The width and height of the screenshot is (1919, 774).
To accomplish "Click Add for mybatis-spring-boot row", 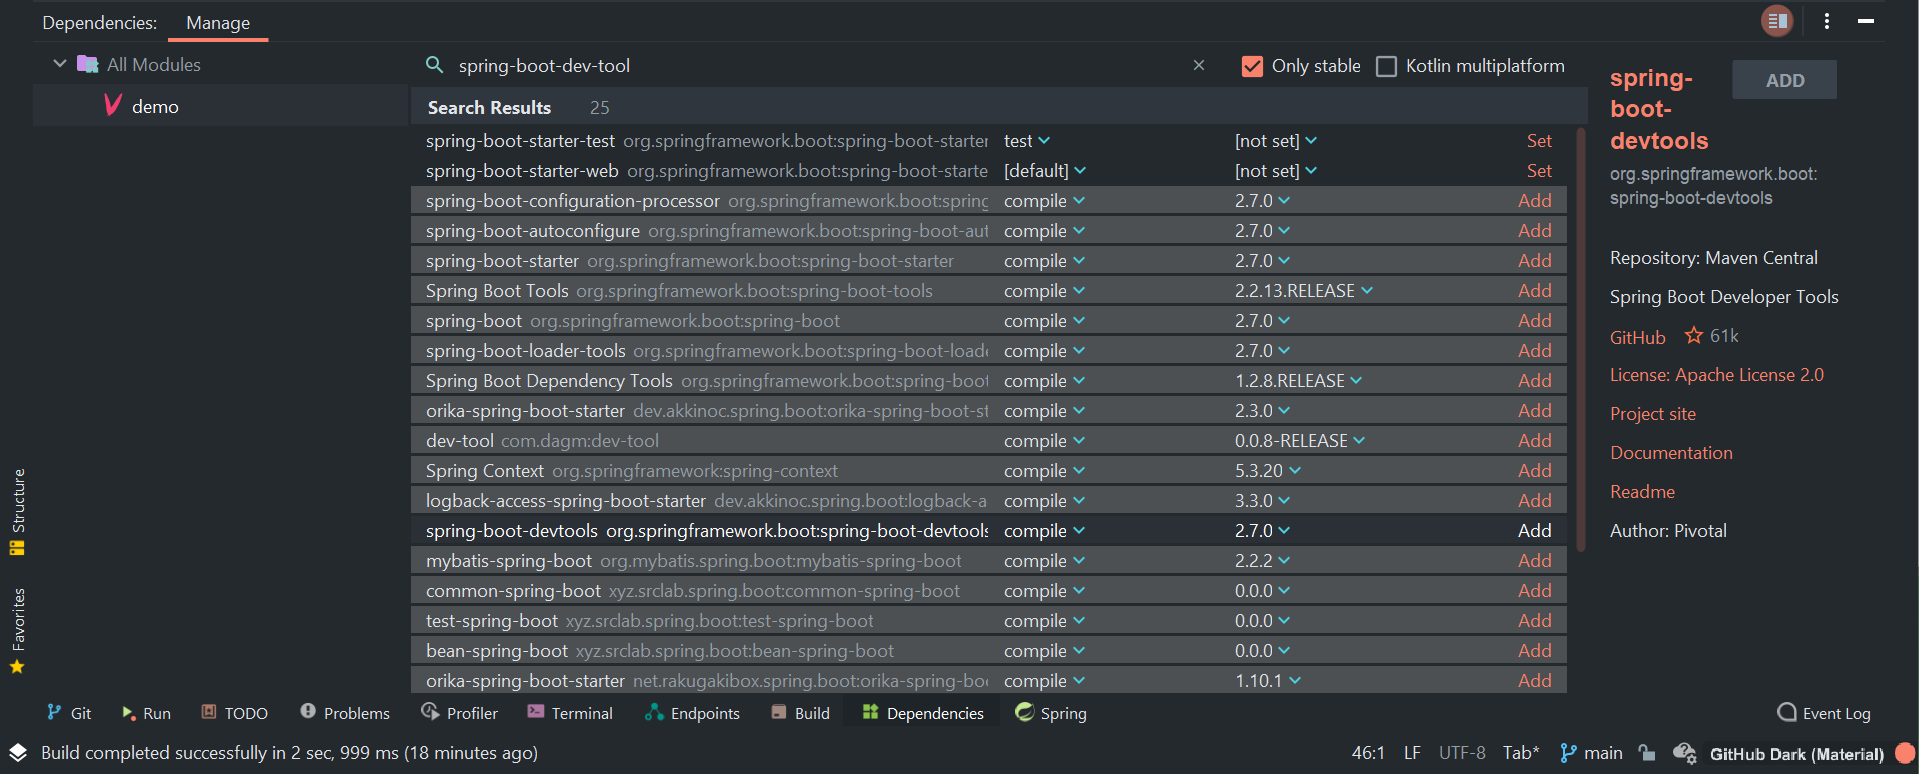I will (1535, 561).
